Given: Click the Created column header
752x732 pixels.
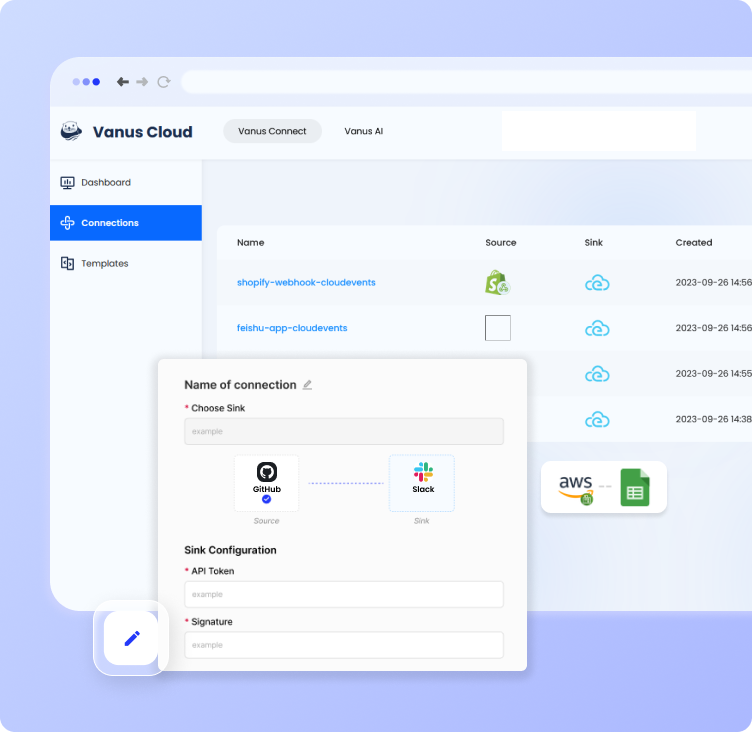Looking at the screenshot, I should point(693,243).
